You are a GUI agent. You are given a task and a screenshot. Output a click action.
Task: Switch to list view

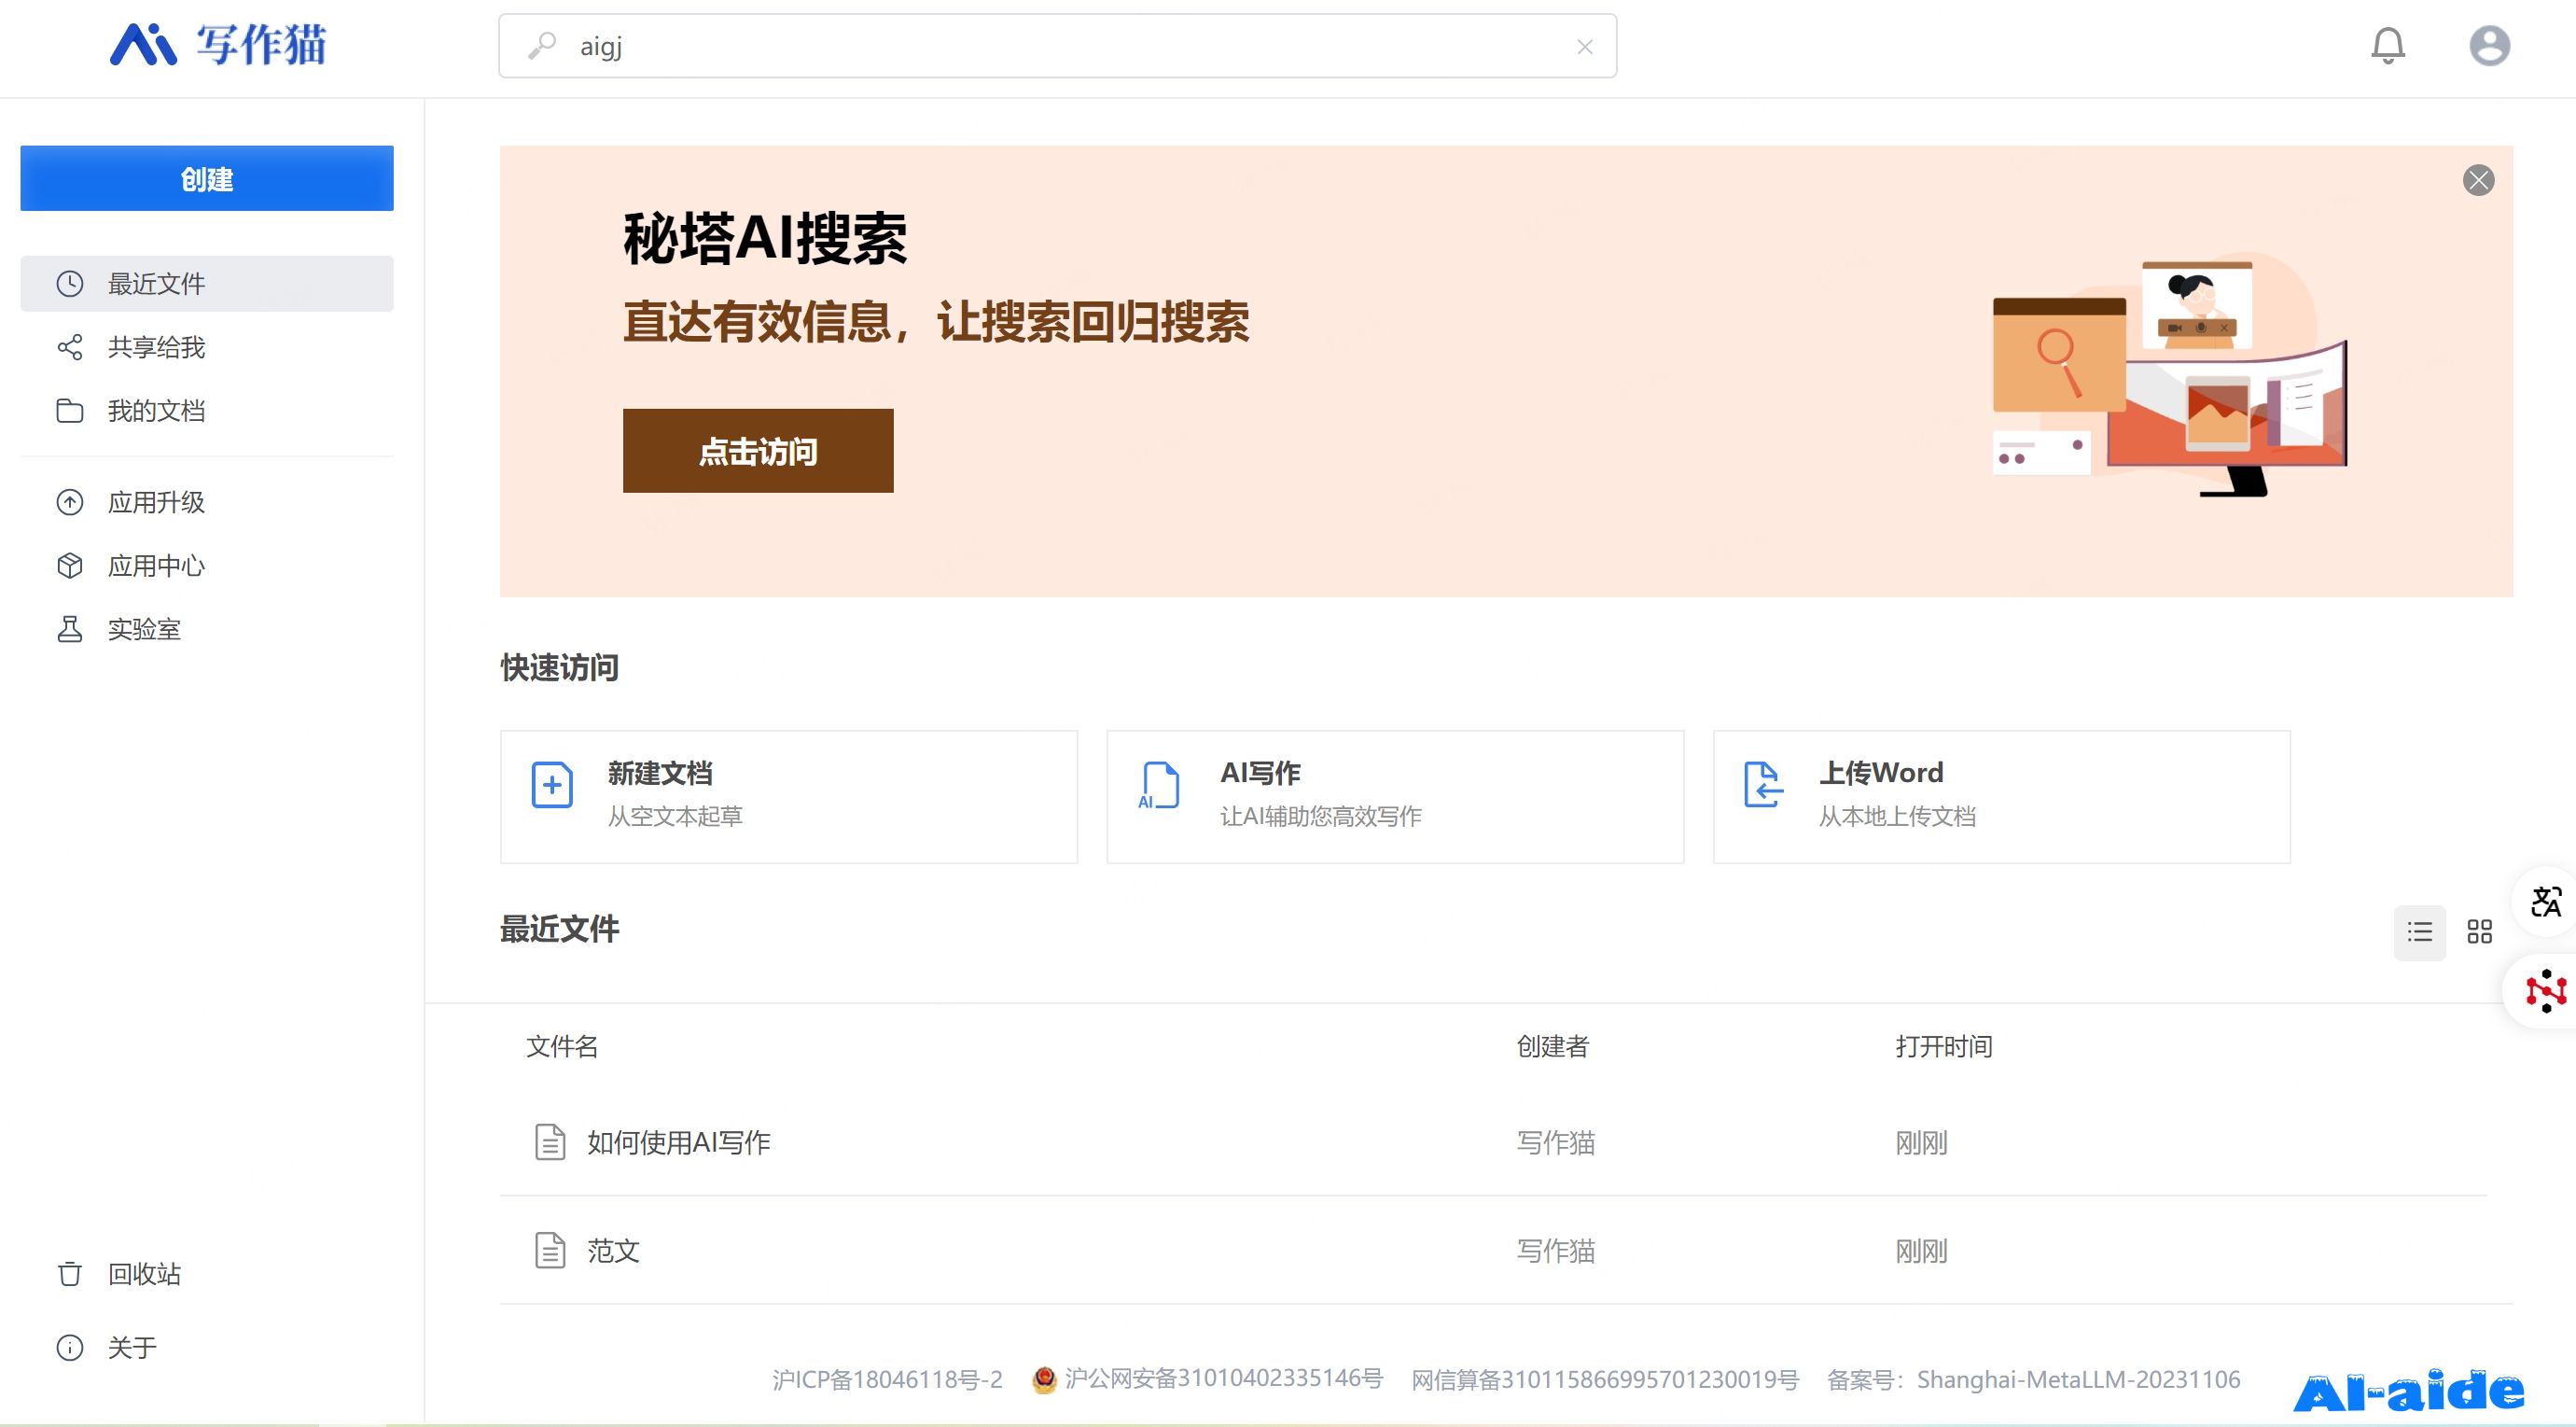[x=2419, y=932]
